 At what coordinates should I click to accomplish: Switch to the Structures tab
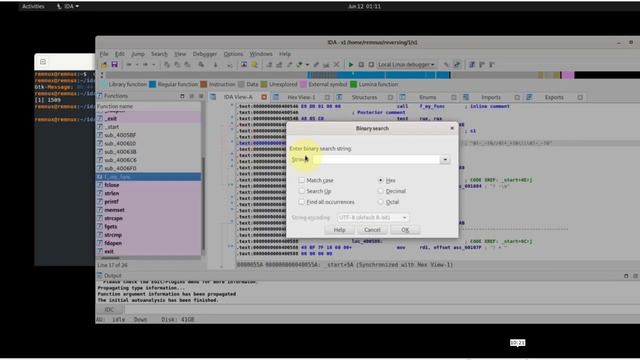click(364, 97)
